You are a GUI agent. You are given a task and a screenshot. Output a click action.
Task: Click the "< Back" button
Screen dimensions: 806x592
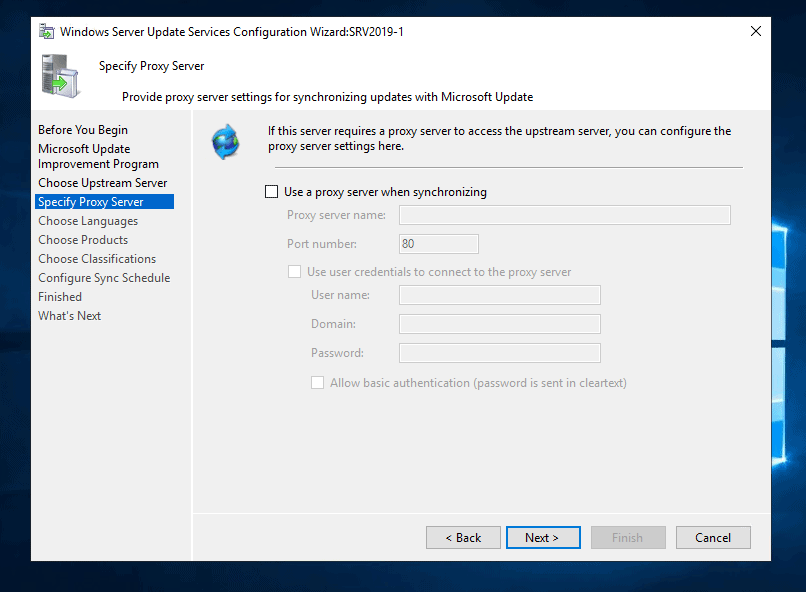[x=463, y=537]
